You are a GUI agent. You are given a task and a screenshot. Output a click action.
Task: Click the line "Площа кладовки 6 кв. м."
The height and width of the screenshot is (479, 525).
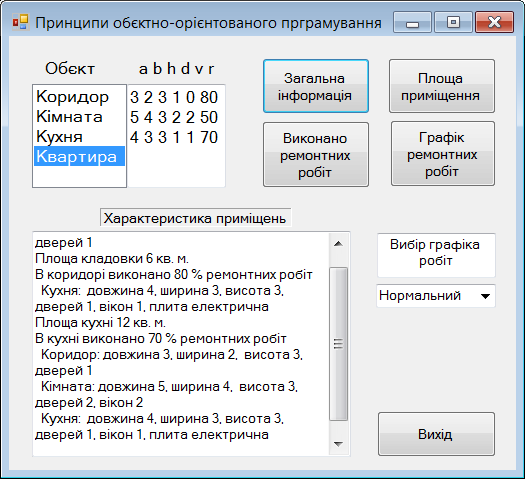coord(112,258)
